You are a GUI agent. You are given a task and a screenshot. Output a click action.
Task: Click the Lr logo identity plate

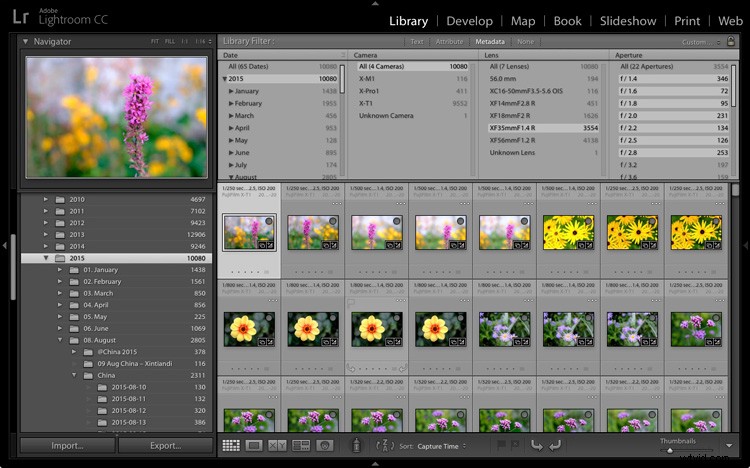point(21,17)
